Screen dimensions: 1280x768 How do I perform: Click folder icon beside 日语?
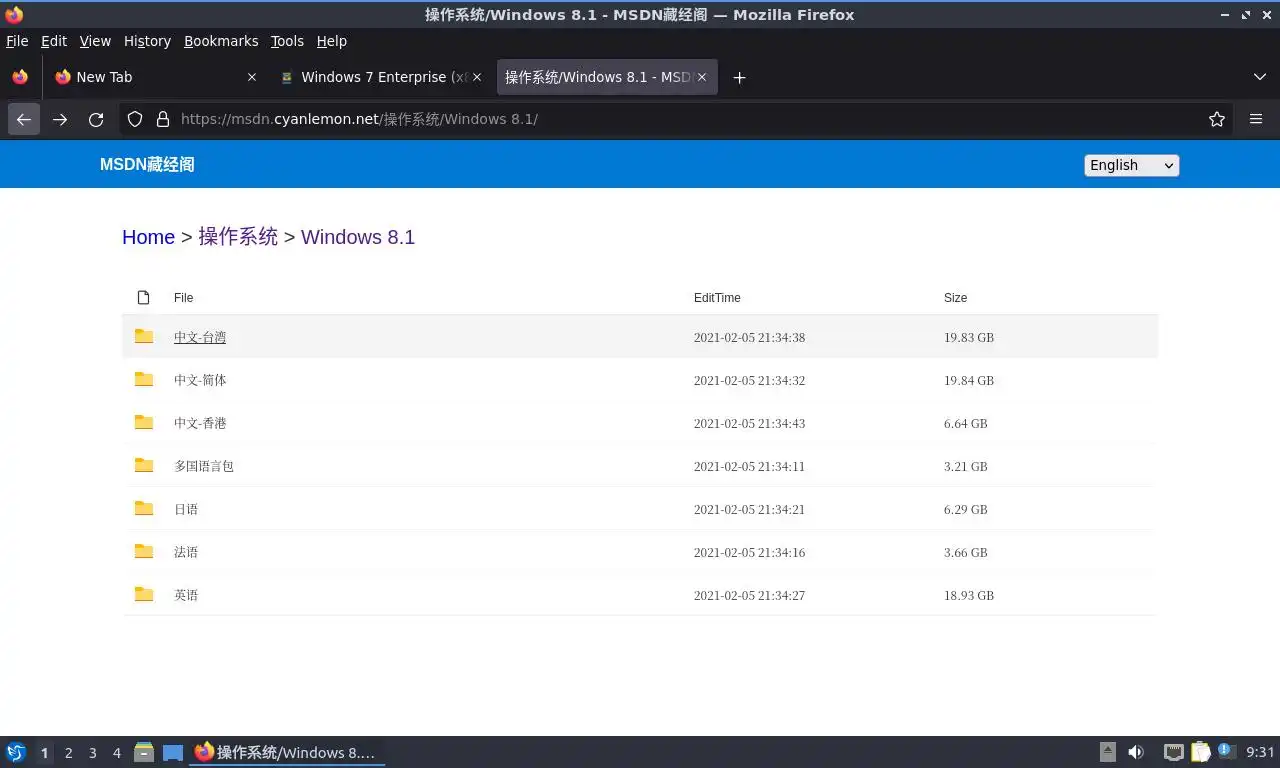[x=144, y=508]
